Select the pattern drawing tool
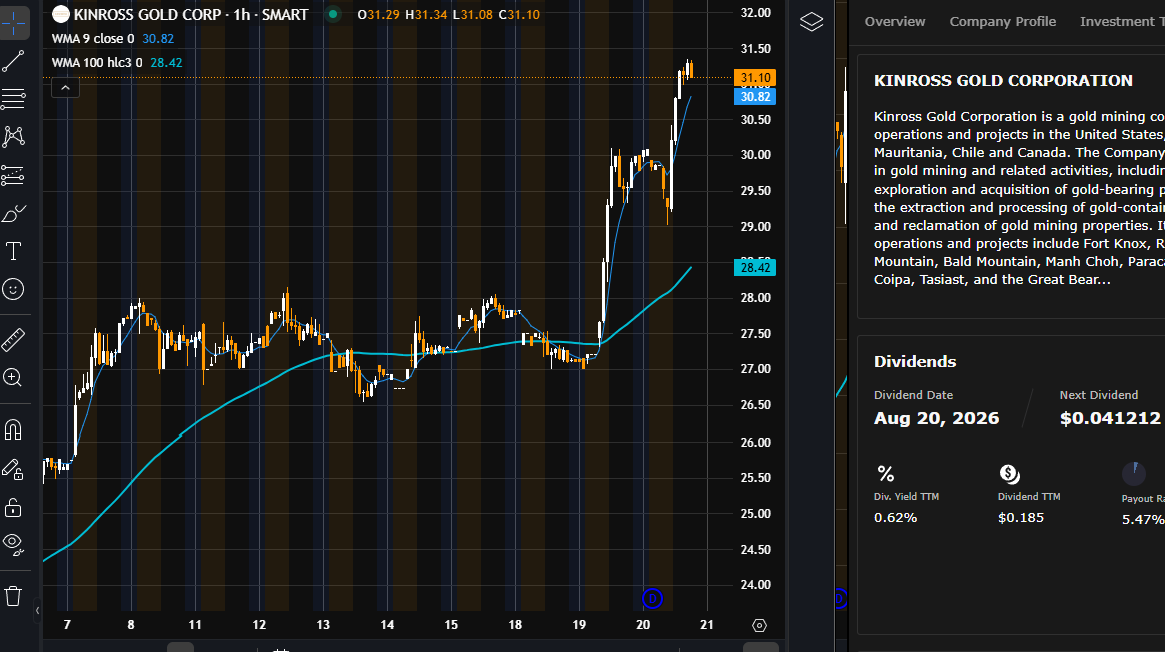The height and width of the screenshot is (652, 1165). (x=13, y=136)
